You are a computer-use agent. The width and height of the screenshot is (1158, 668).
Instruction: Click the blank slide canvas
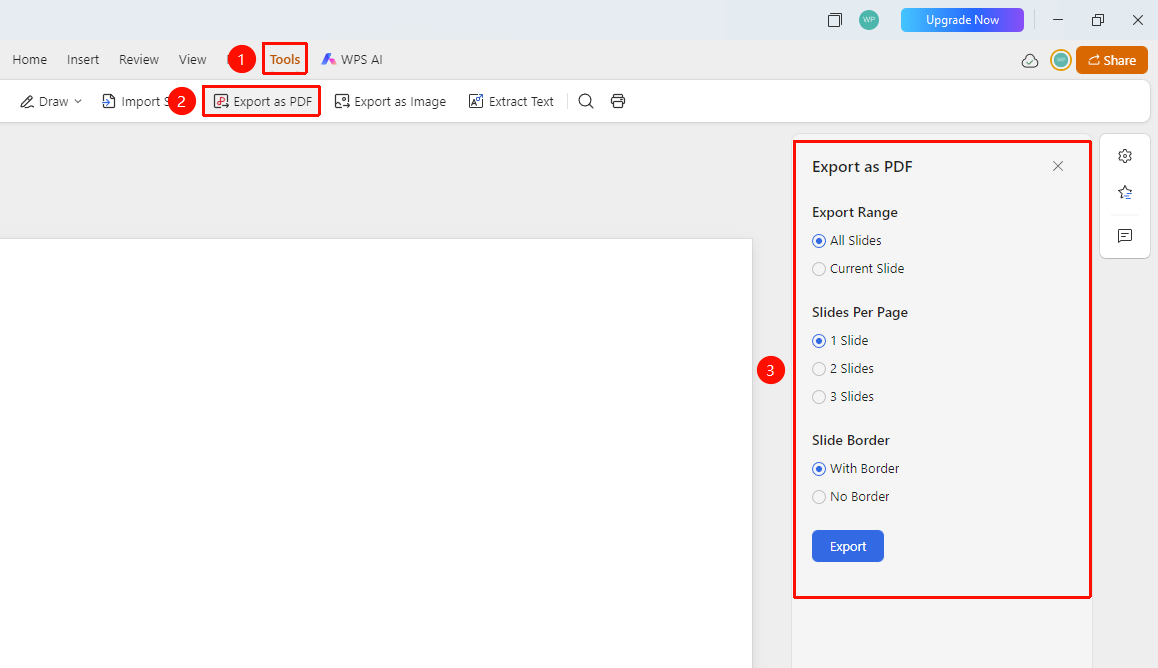[376, 453]
